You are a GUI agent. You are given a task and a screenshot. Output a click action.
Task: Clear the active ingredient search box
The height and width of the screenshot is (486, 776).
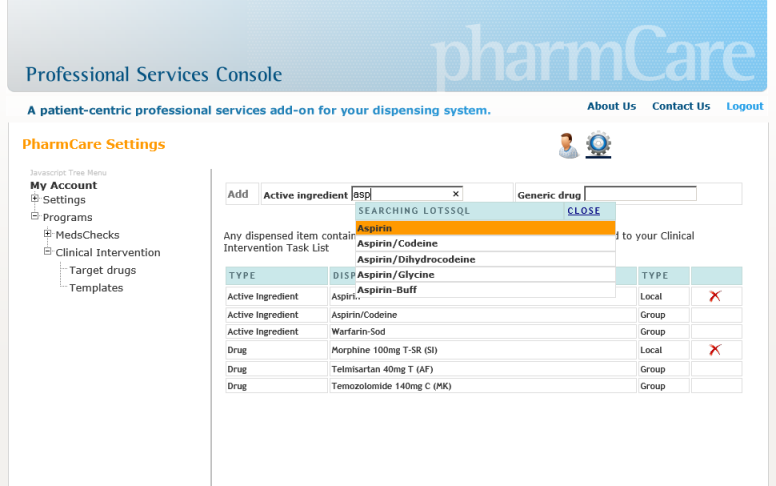(455, 194)
